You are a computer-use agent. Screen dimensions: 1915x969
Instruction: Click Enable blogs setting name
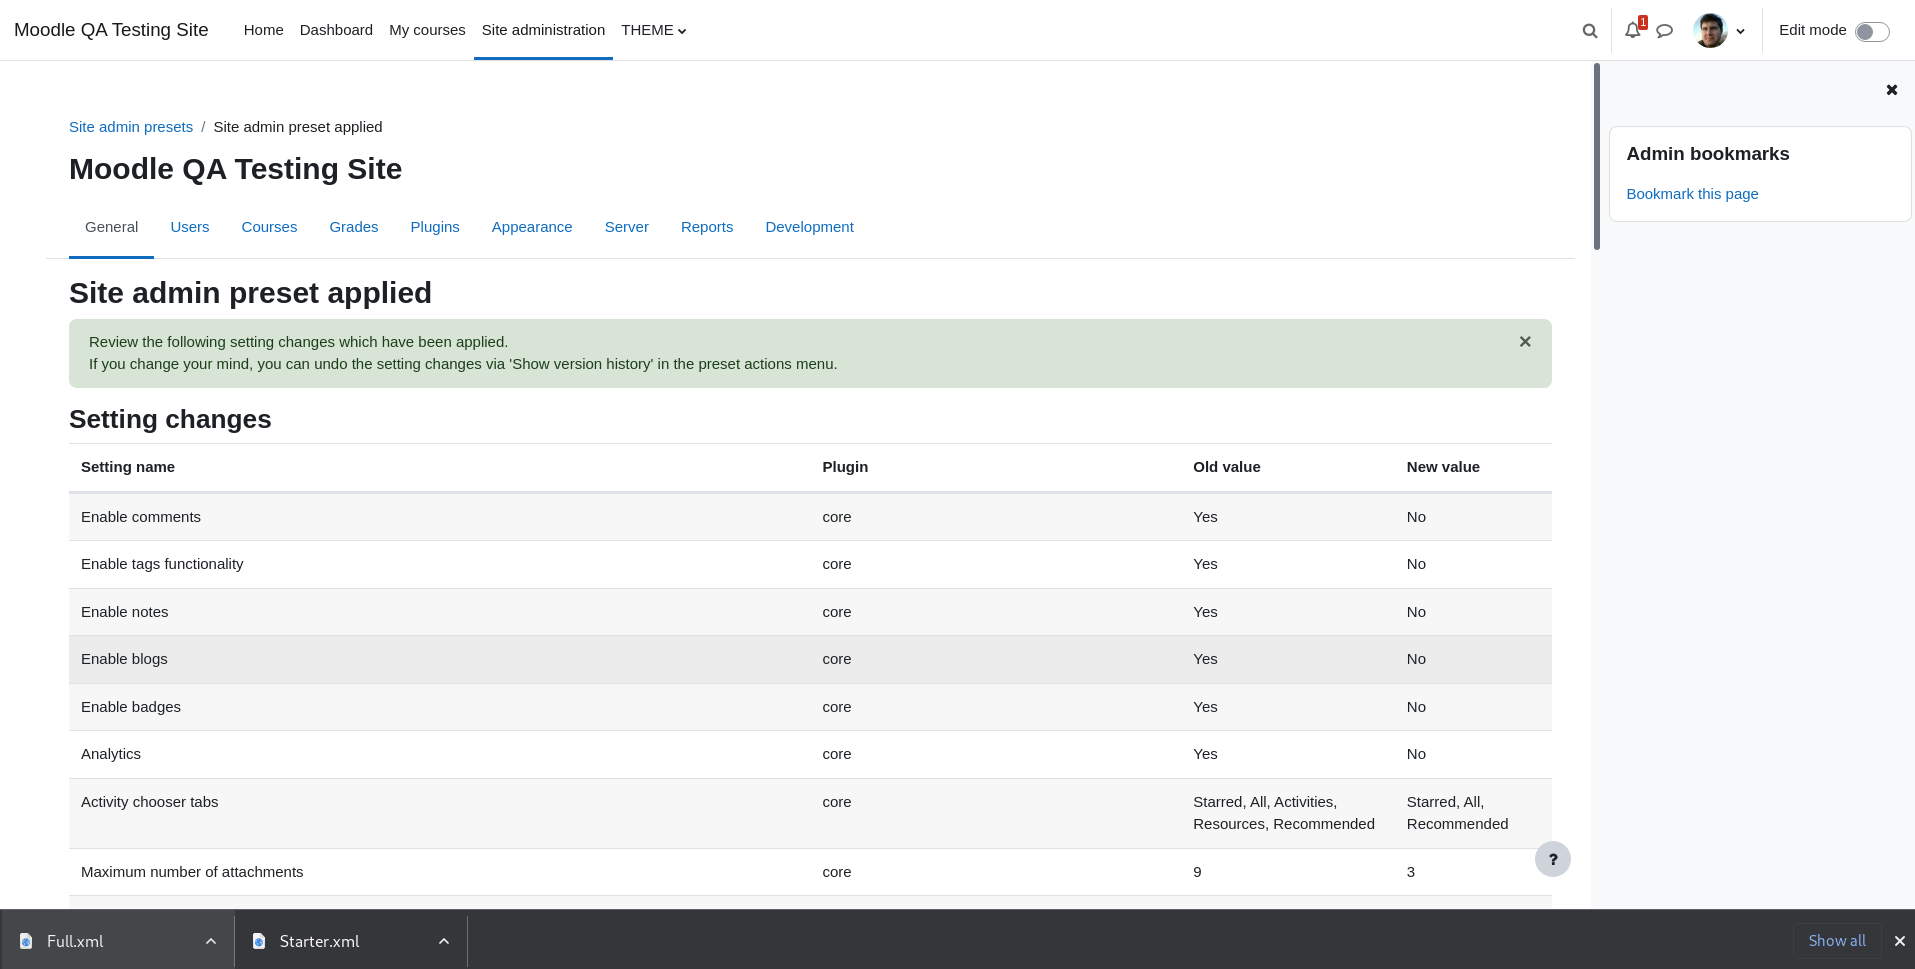(x=124, y=659)
